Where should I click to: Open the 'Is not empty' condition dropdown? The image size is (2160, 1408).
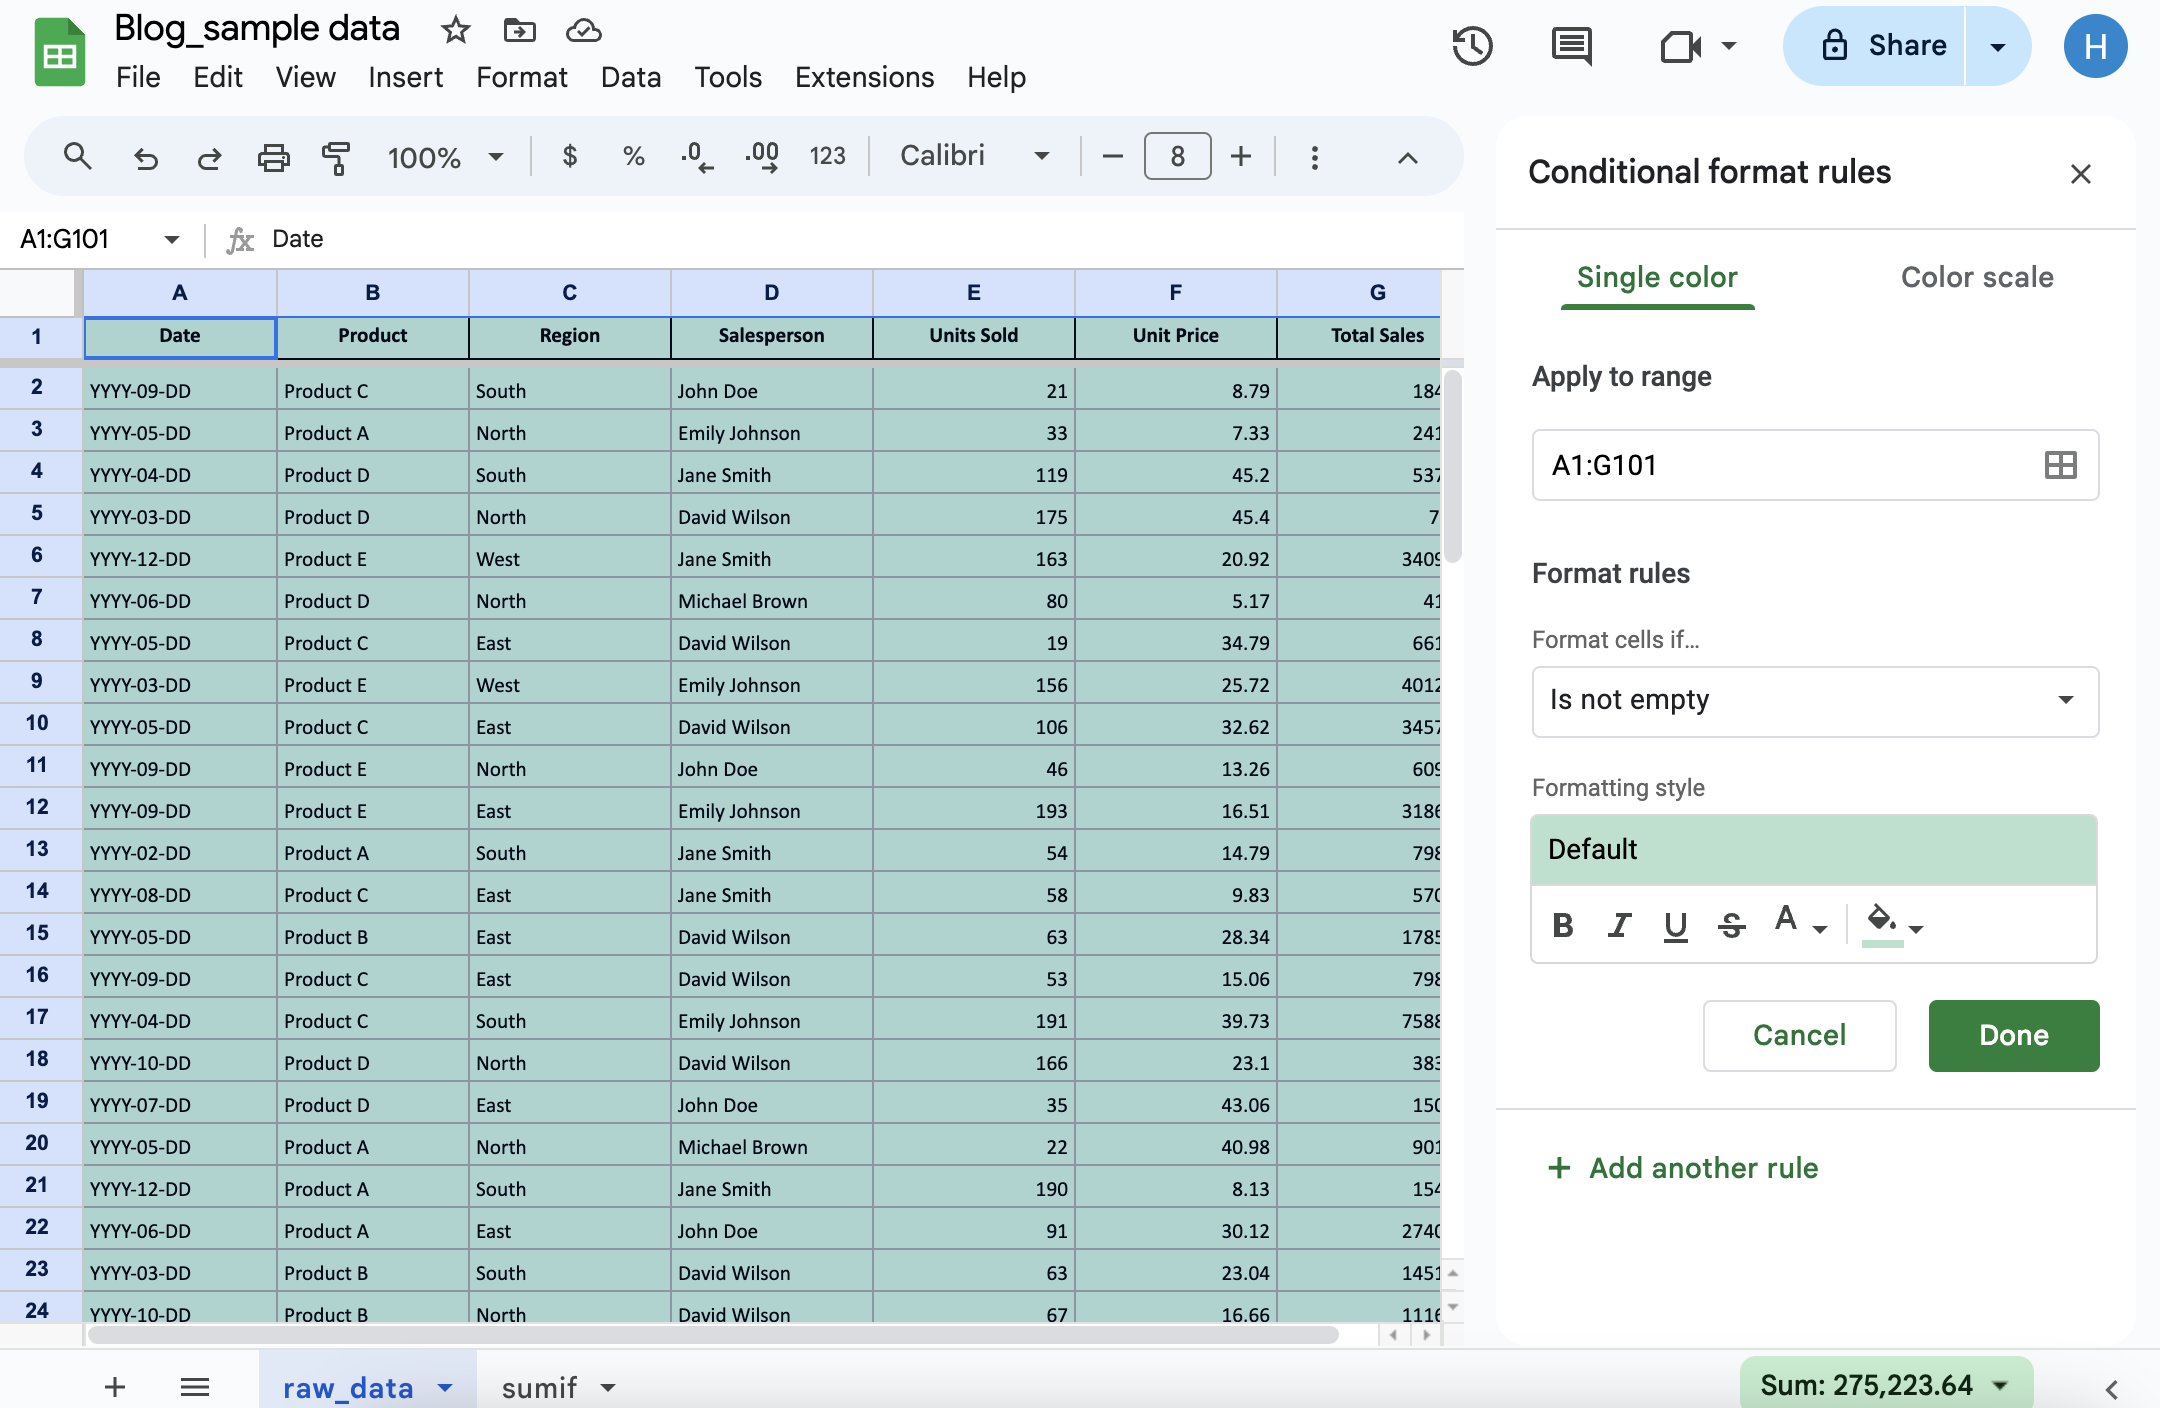pos(1814,701)
